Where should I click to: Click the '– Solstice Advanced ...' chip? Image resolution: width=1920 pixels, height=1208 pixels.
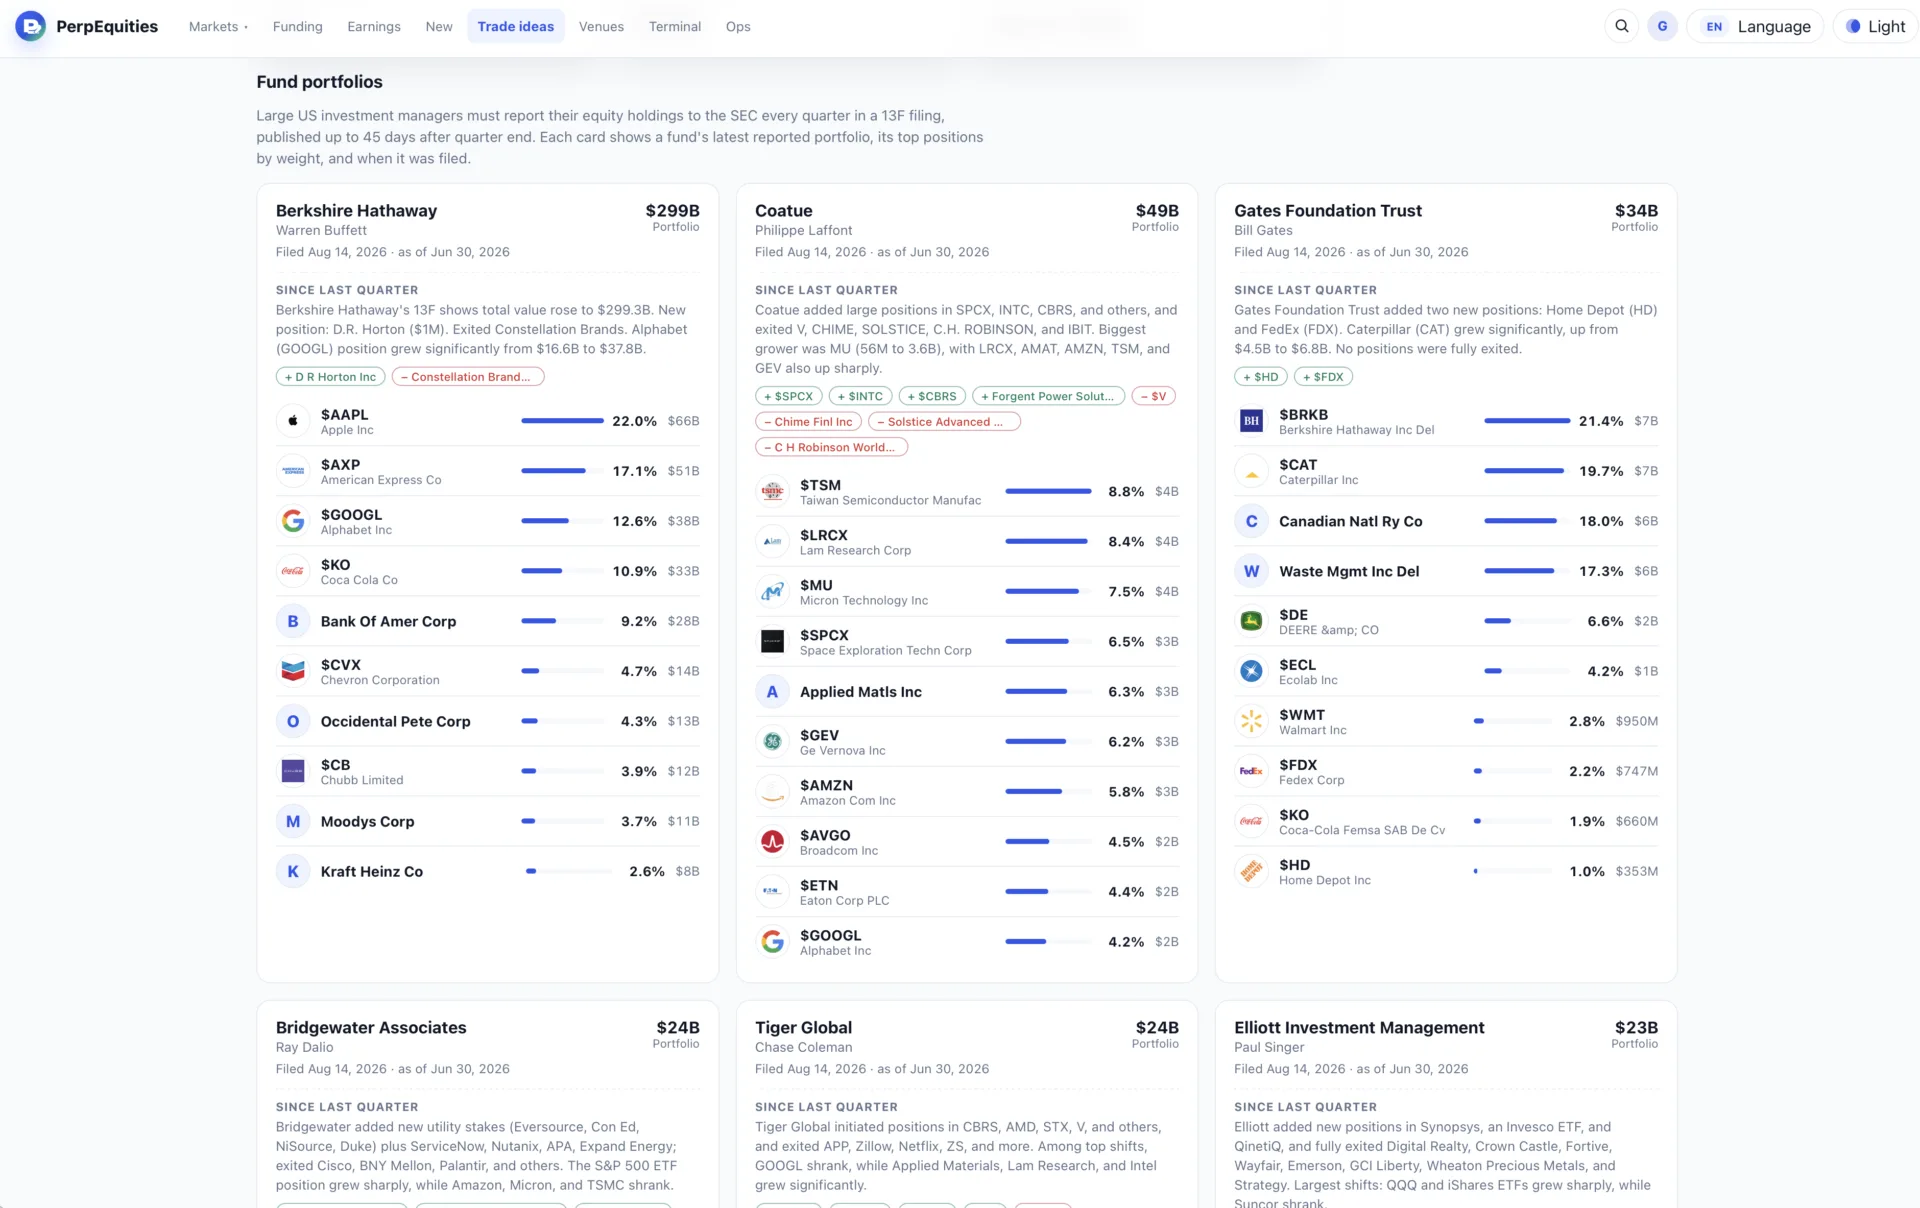(945, 422)
